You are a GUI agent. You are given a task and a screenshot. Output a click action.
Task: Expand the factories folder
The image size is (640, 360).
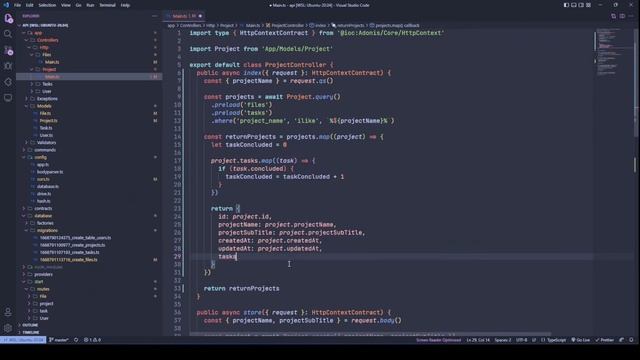point(45,223)
